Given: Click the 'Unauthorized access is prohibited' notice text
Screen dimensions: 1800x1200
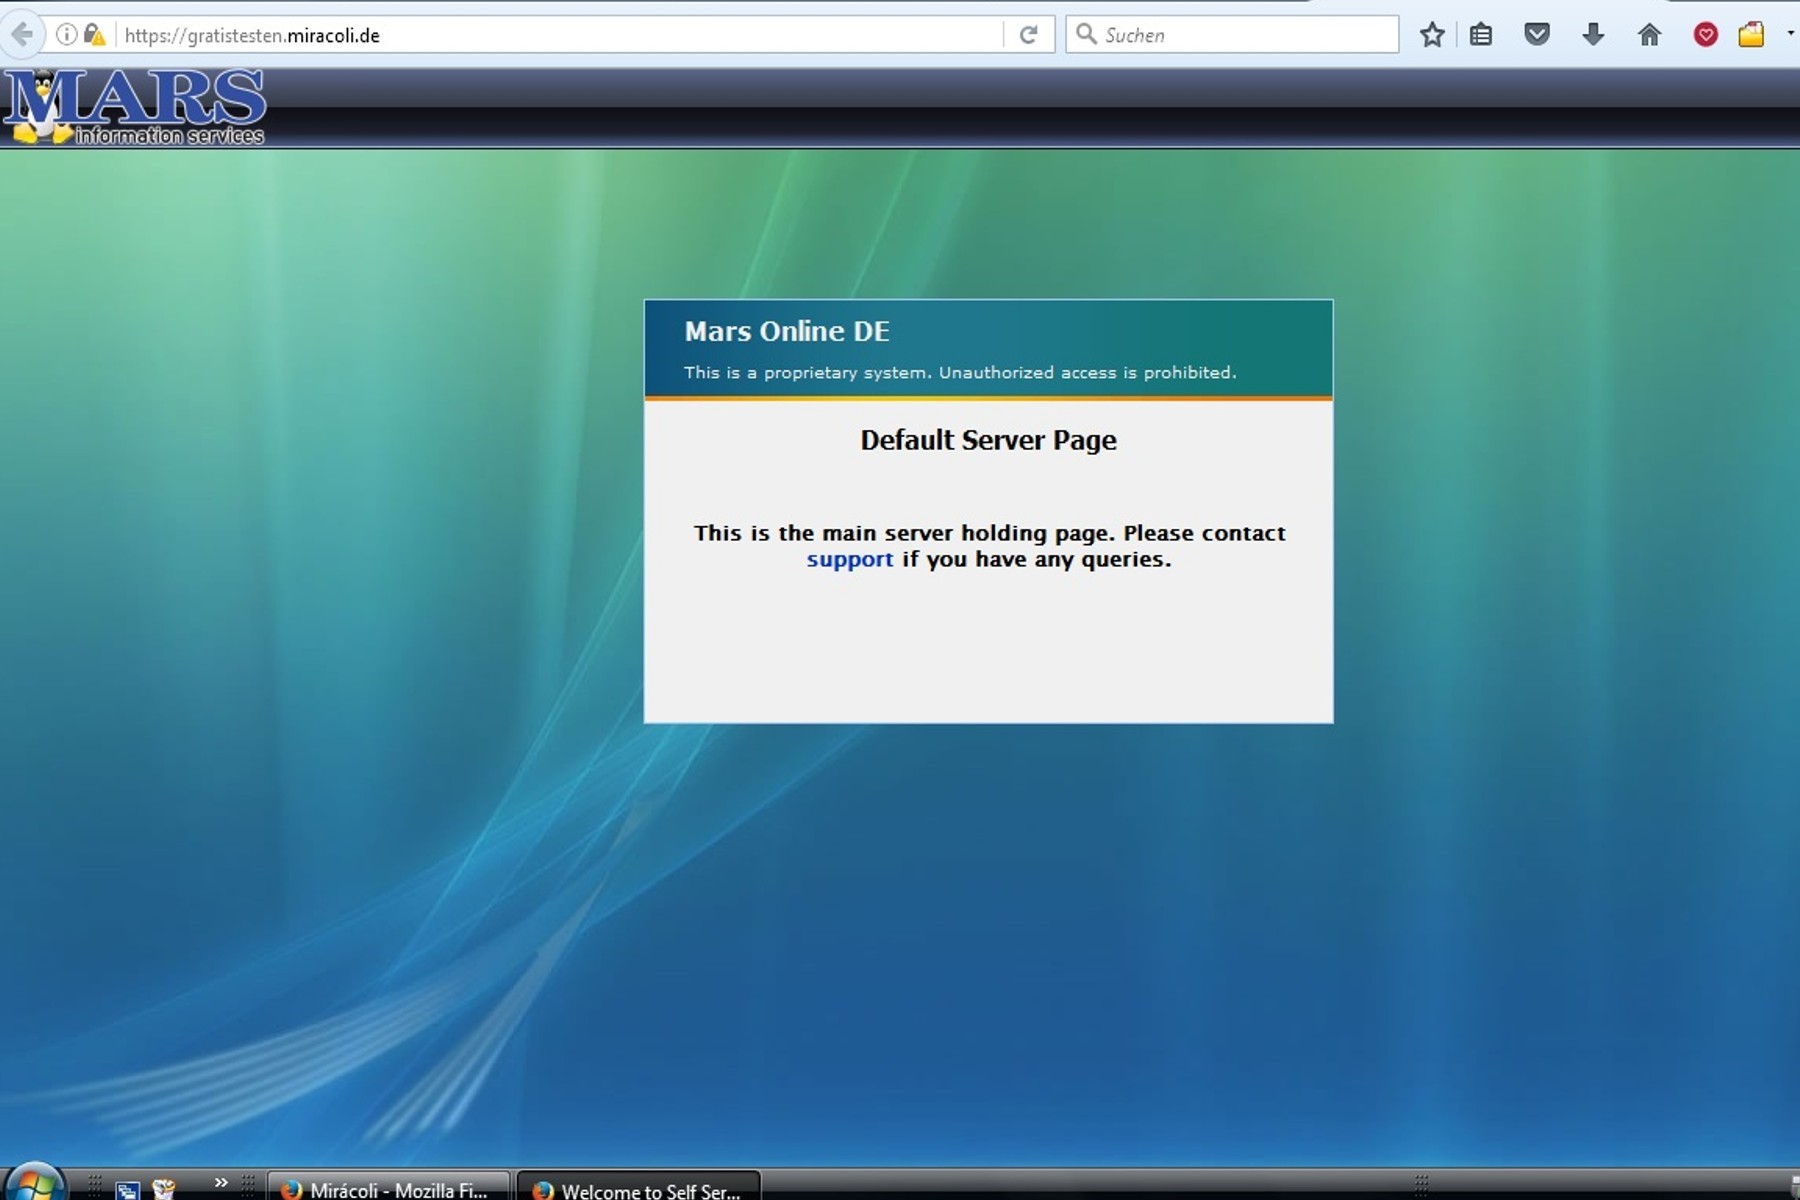Looking at the screenshot, I should (x=1087, y=372).
